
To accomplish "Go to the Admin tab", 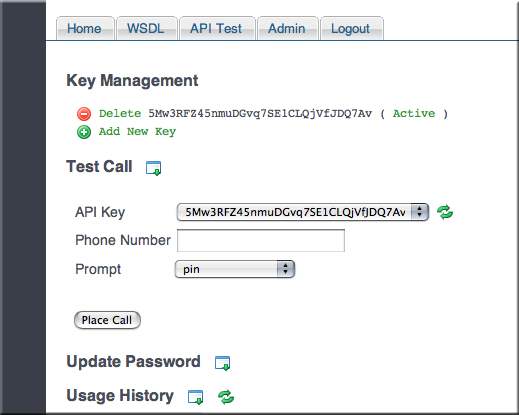I will click(288, 29).
